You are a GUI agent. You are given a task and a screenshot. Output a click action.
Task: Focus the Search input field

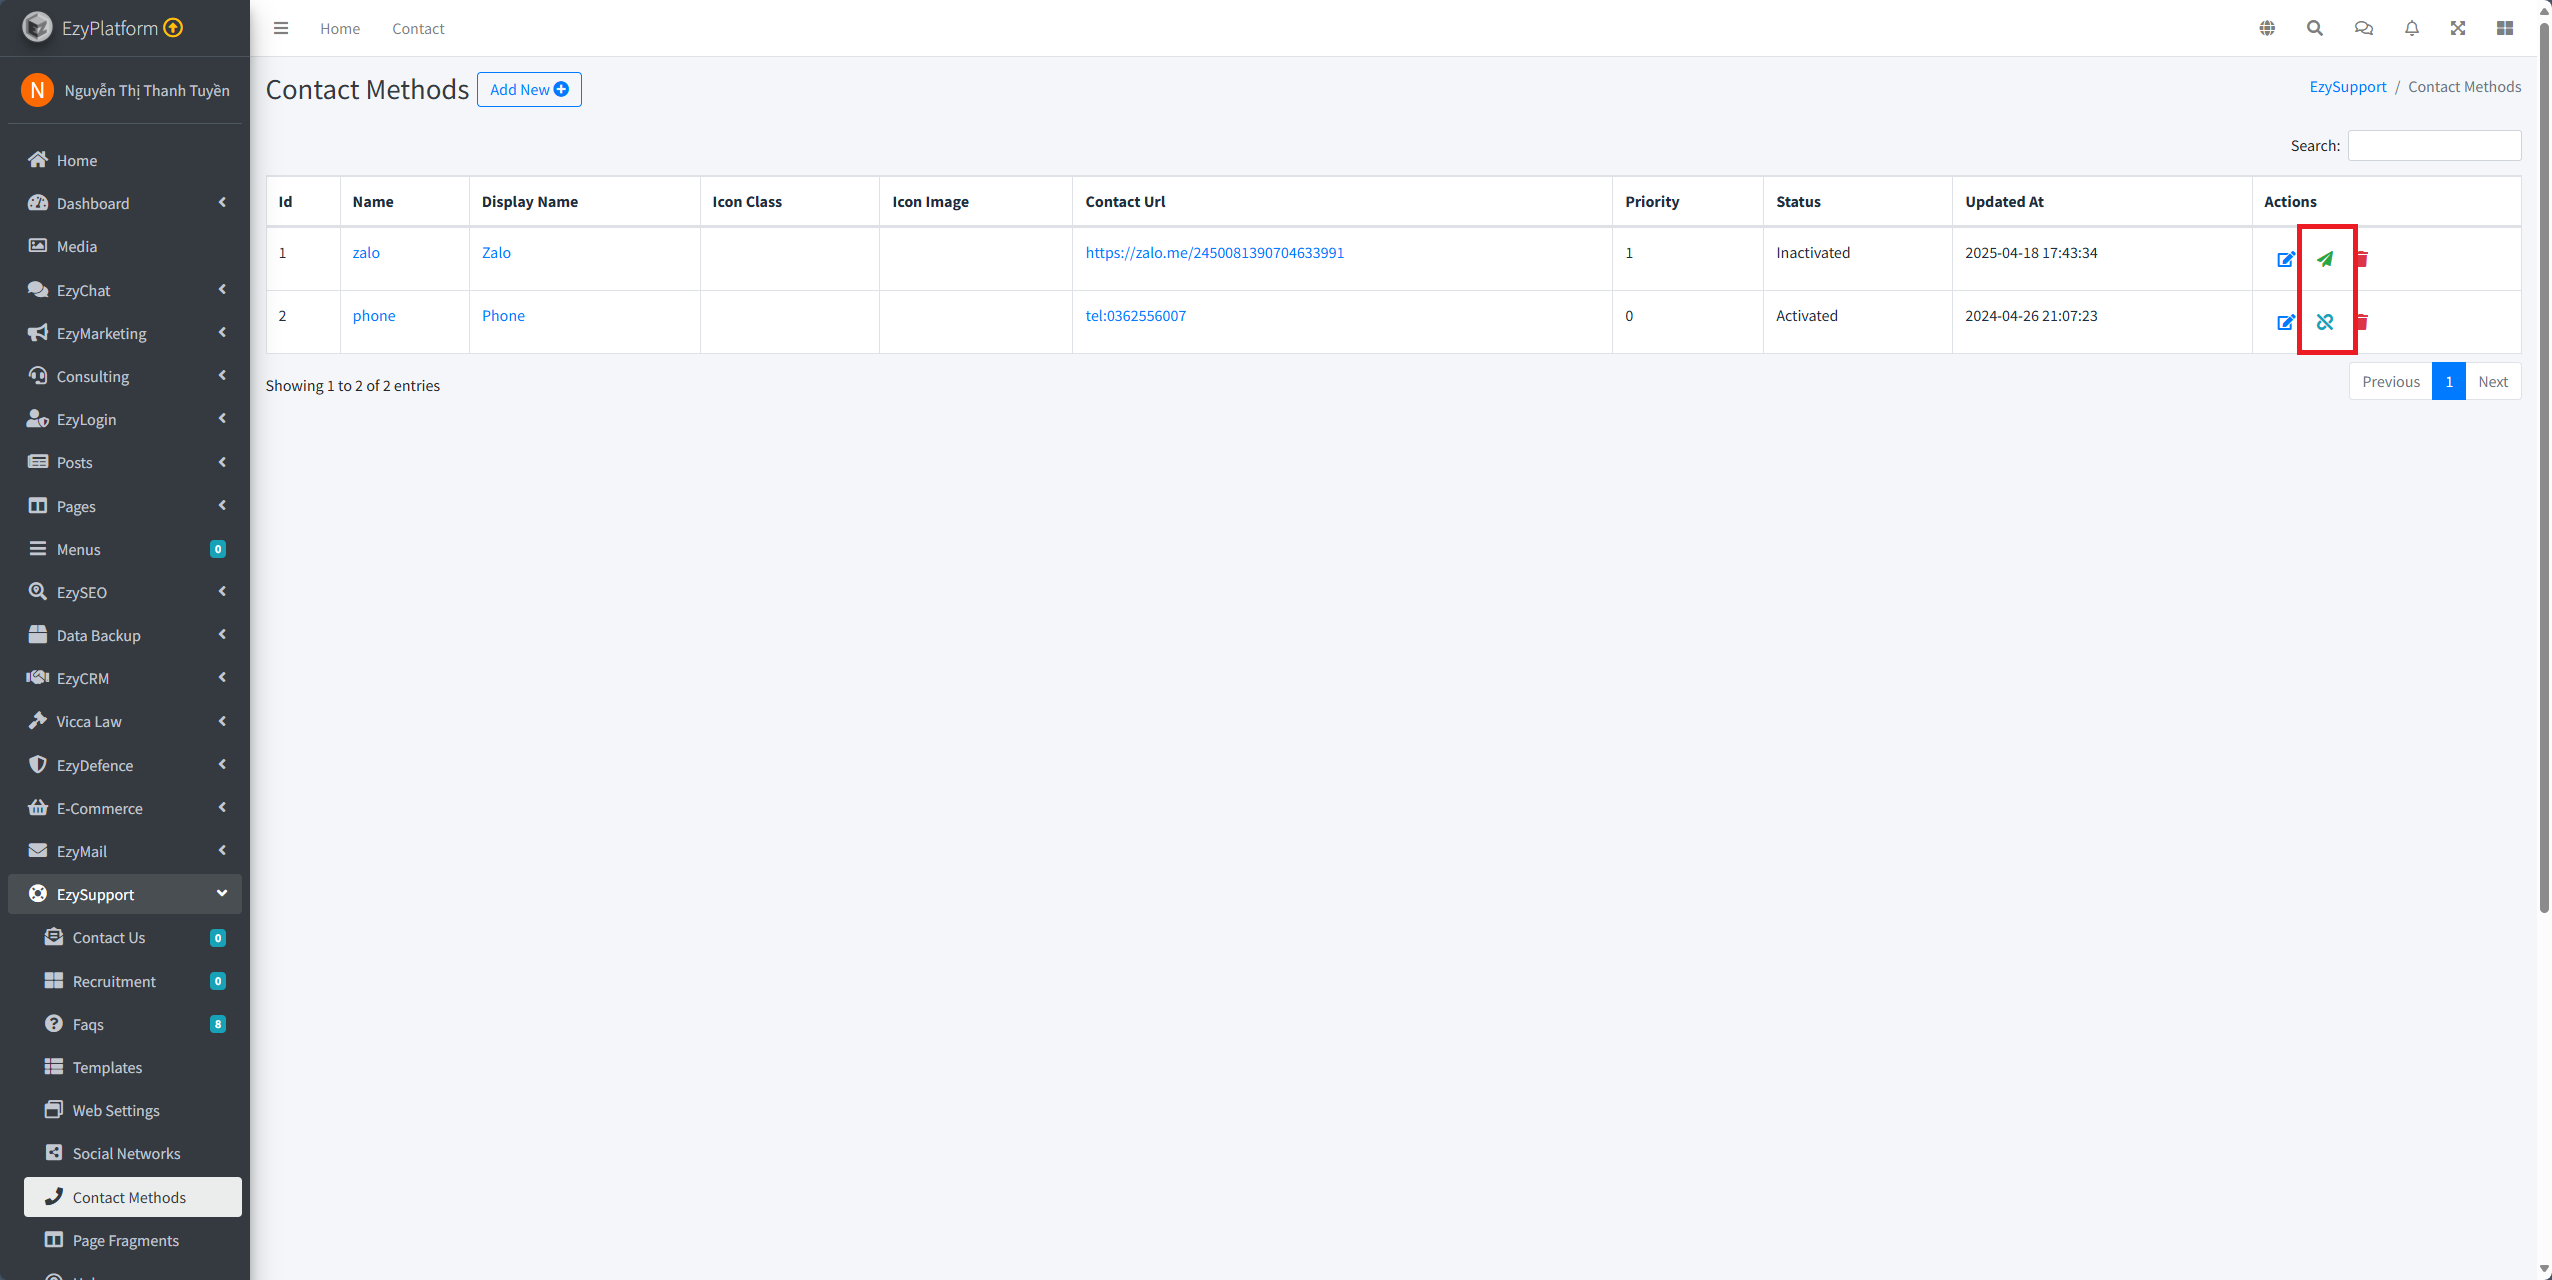[x=2434, y=145]
